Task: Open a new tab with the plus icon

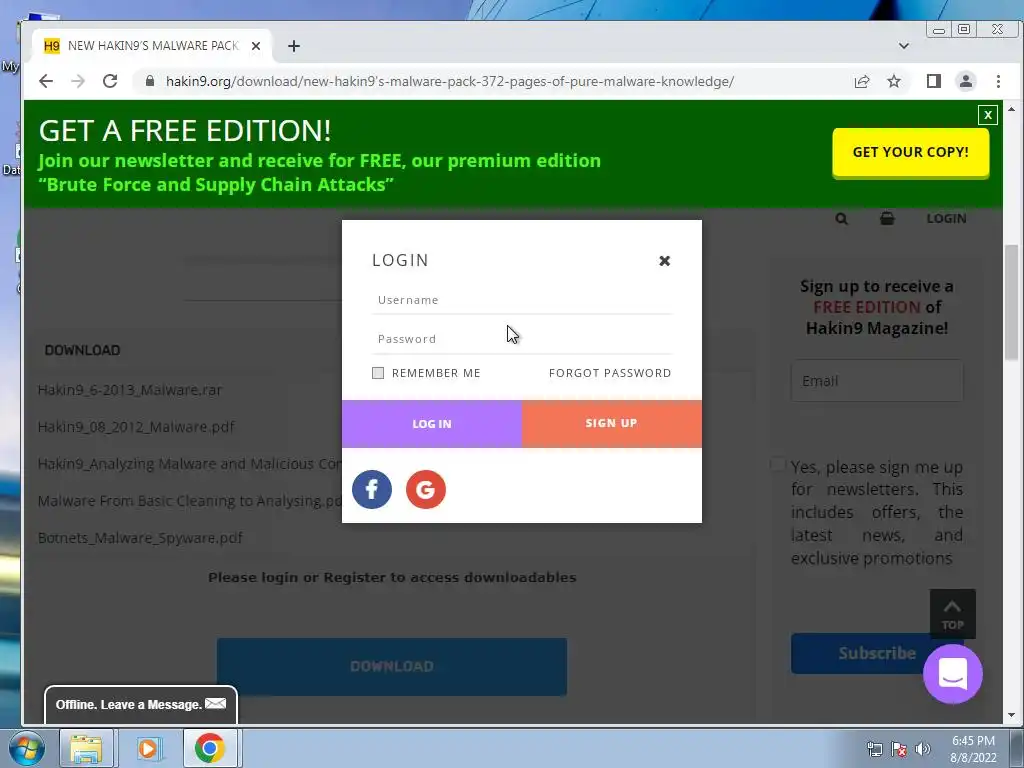Action: click(x=294, y=46)
